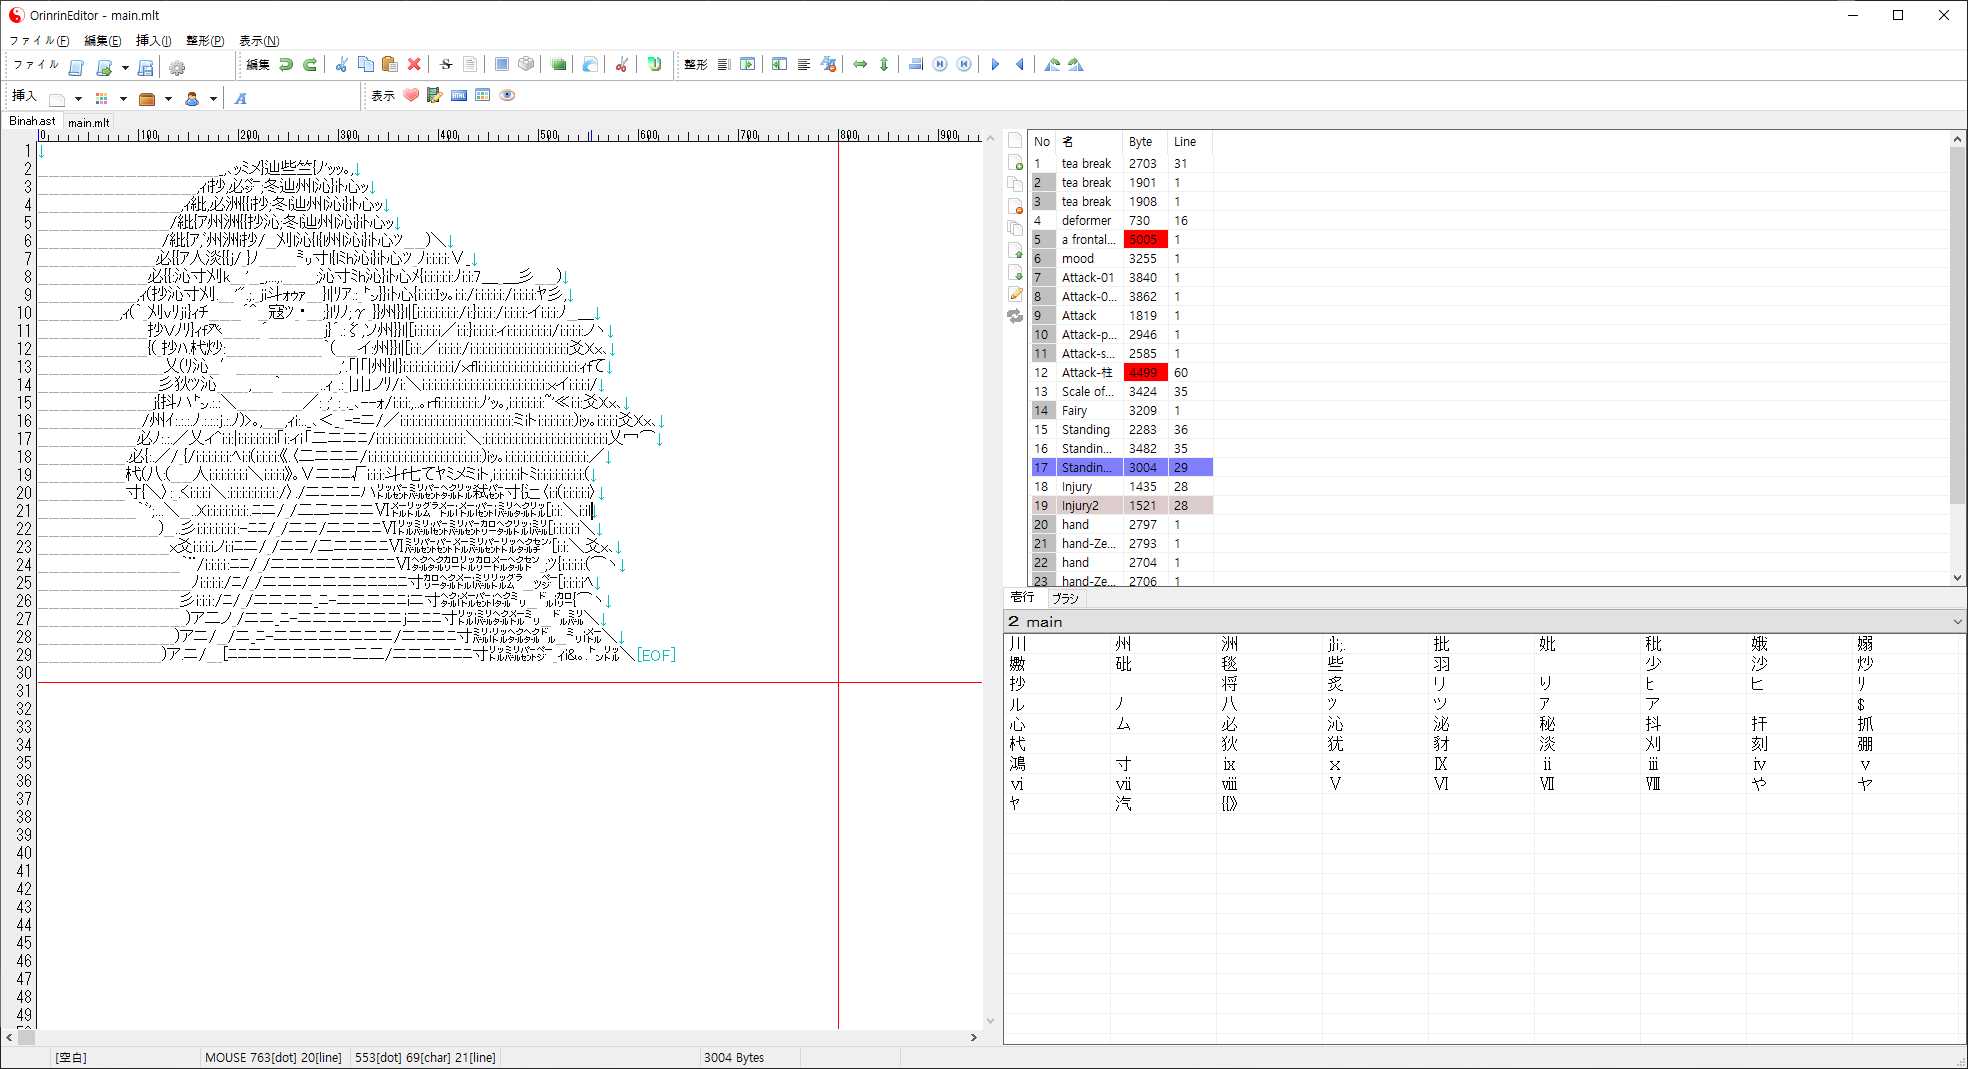Screen dimensions: 1968x1069
Task: Open dropdown arrow beside the person icon
Action: [213, 99]
